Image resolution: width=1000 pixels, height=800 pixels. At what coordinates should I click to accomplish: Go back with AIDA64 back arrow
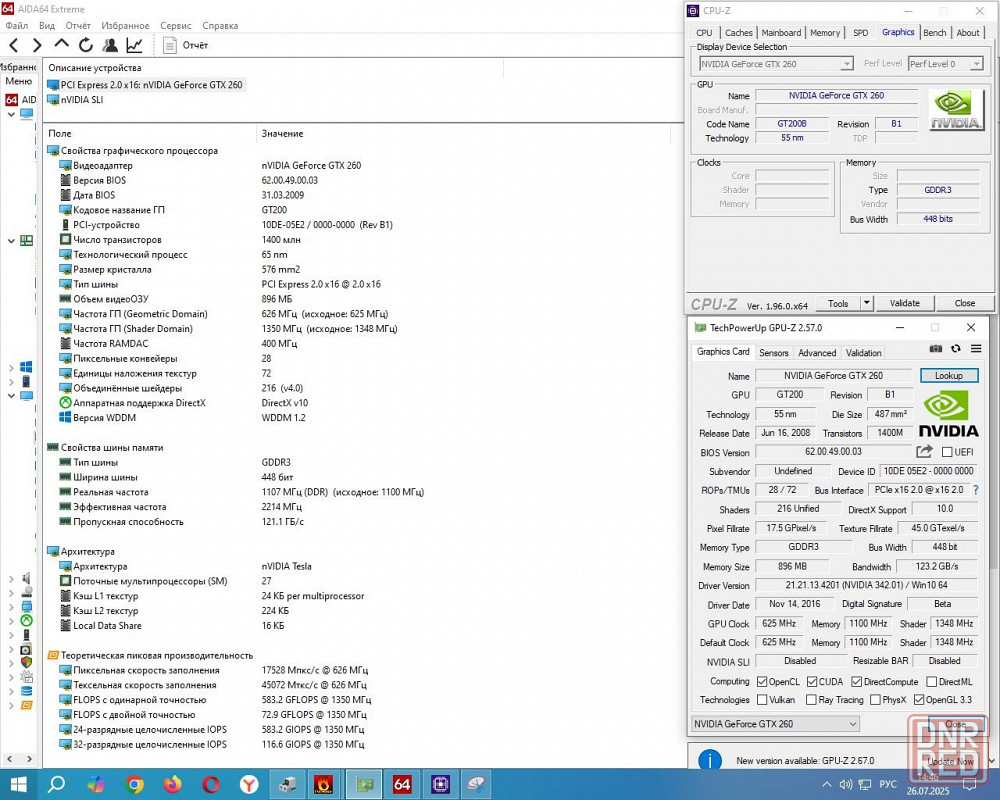coord(14,45)
